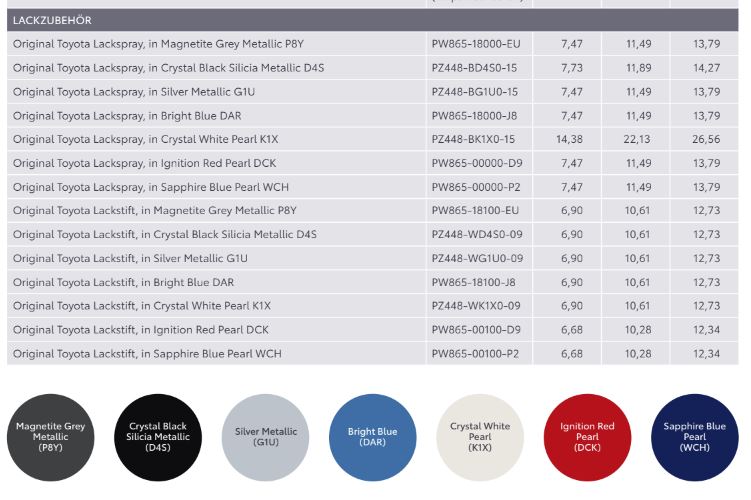Click the price 14,27

click(706, 68)
